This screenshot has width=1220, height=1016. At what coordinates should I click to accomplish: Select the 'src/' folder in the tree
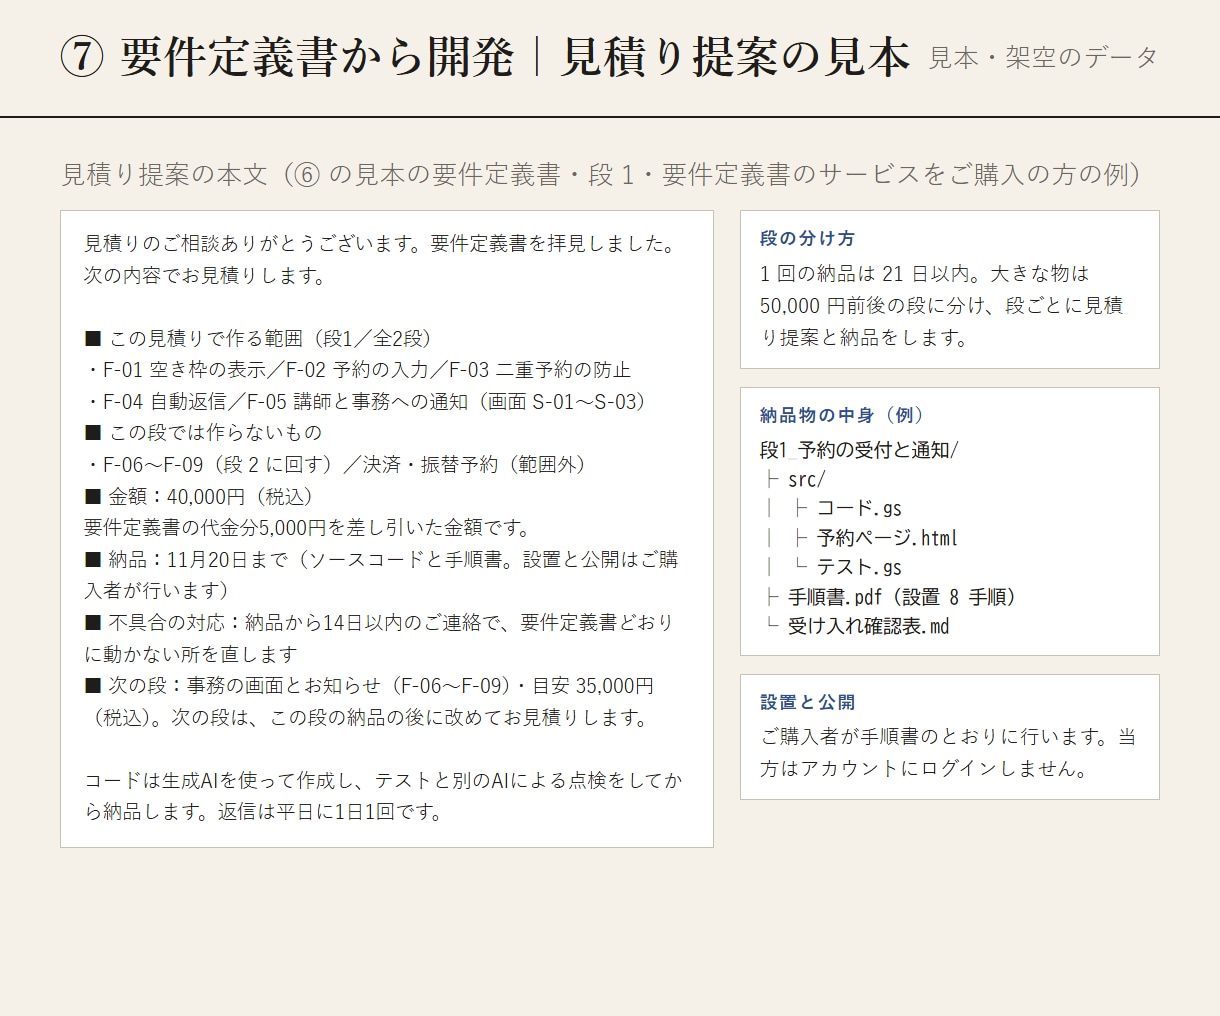[806, 479]
